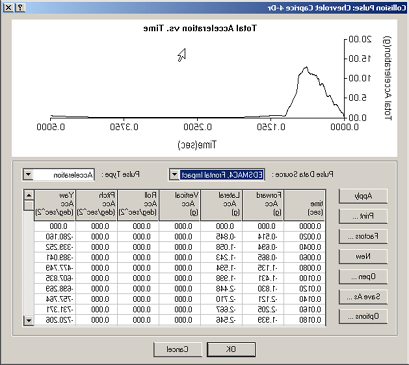Click the time cell 0.0060
The width and height of the screenshot is (409, 365).
click(304, 257)
